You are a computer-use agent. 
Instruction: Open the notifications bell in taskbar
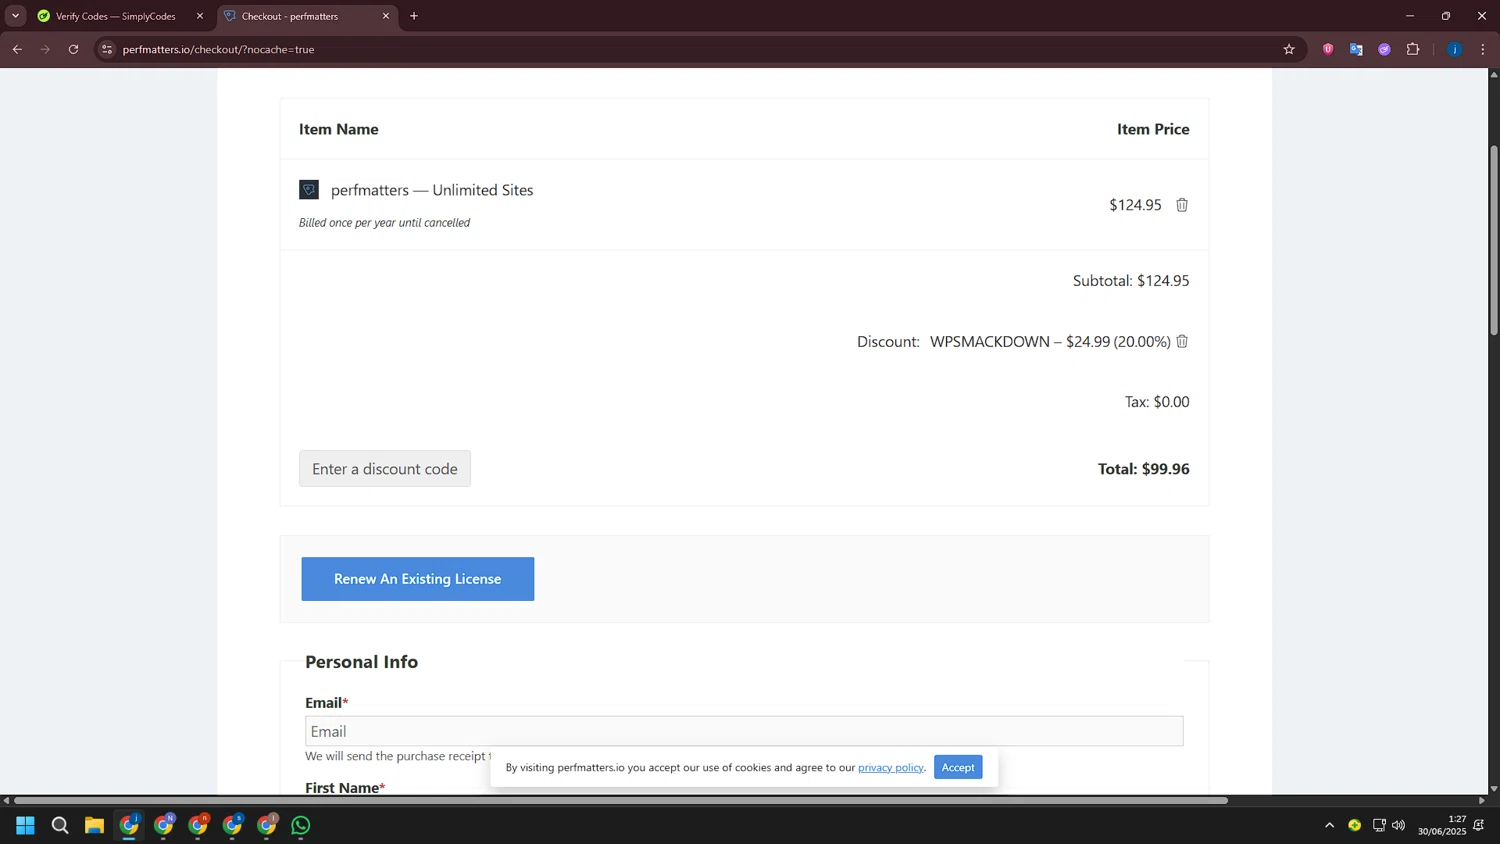click(x=1478, y=825)
